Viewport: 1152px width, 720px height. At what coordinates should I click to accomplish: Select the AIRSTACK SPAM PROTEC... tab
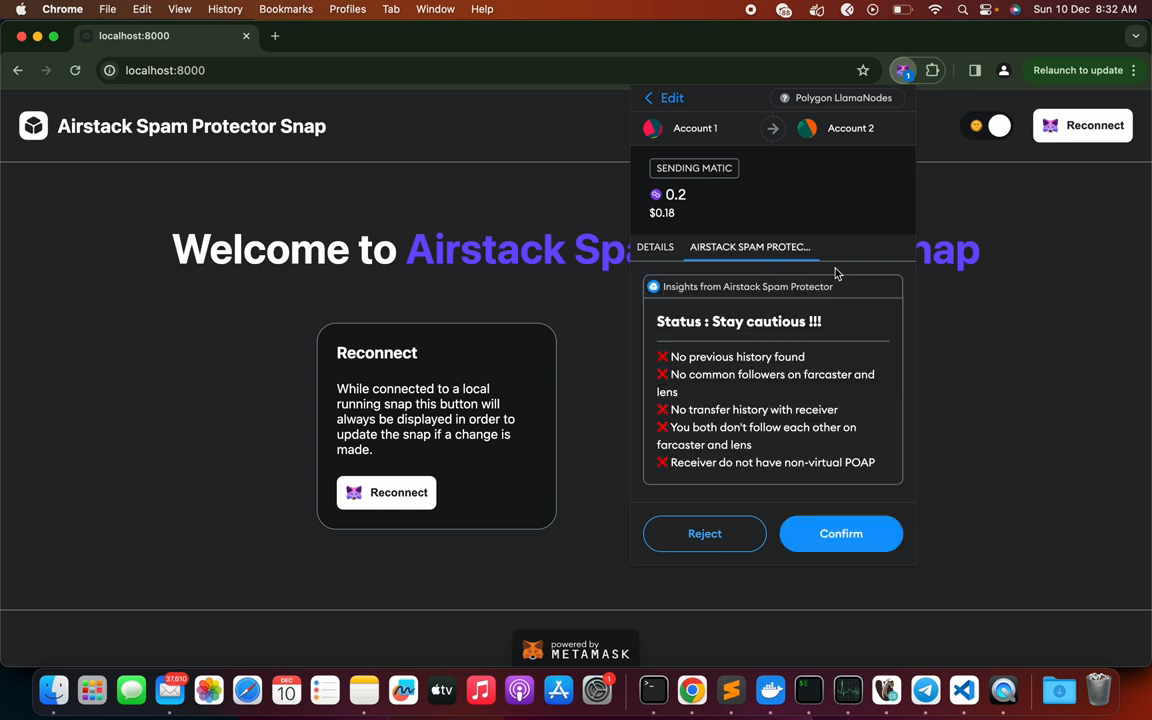(750, 247)
